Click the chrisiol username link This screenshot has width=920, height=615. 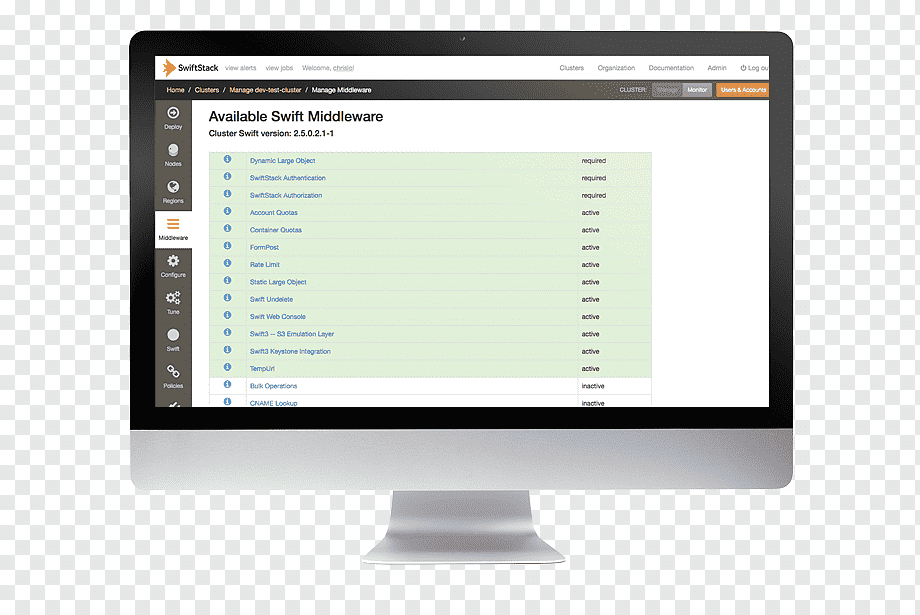click(x=344, y=68)
